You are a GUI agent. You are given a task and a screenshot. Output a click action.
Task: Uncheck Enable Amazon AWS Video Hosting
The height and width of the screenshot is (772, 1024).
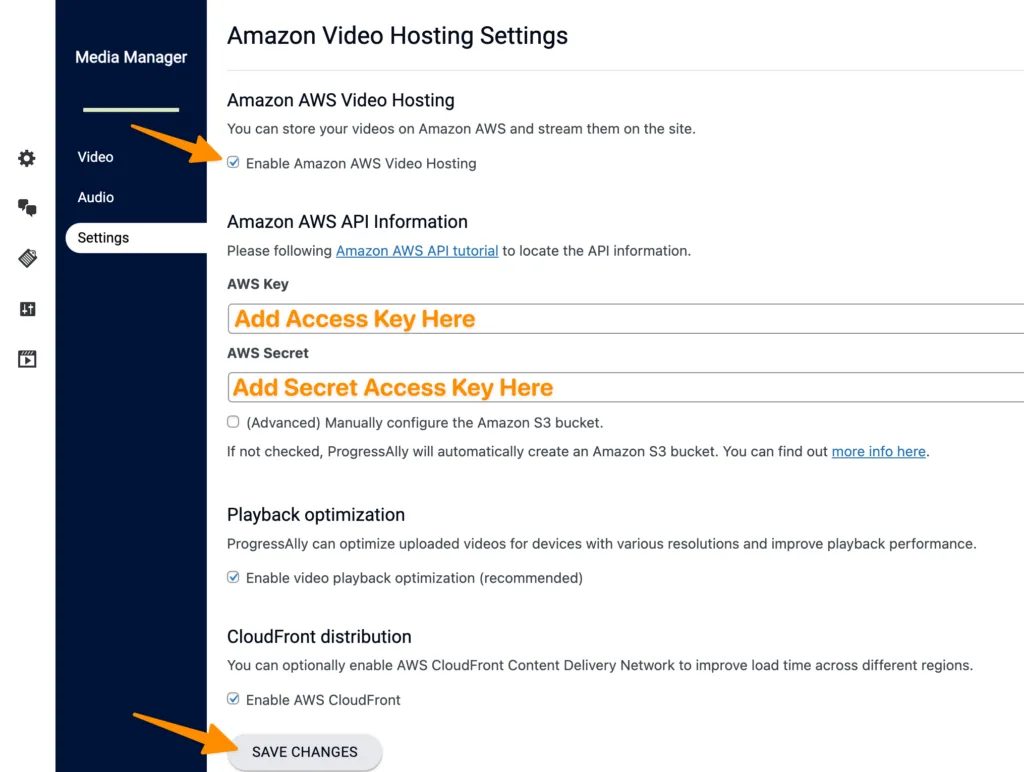pyautogui.click(x=233, y=163)
